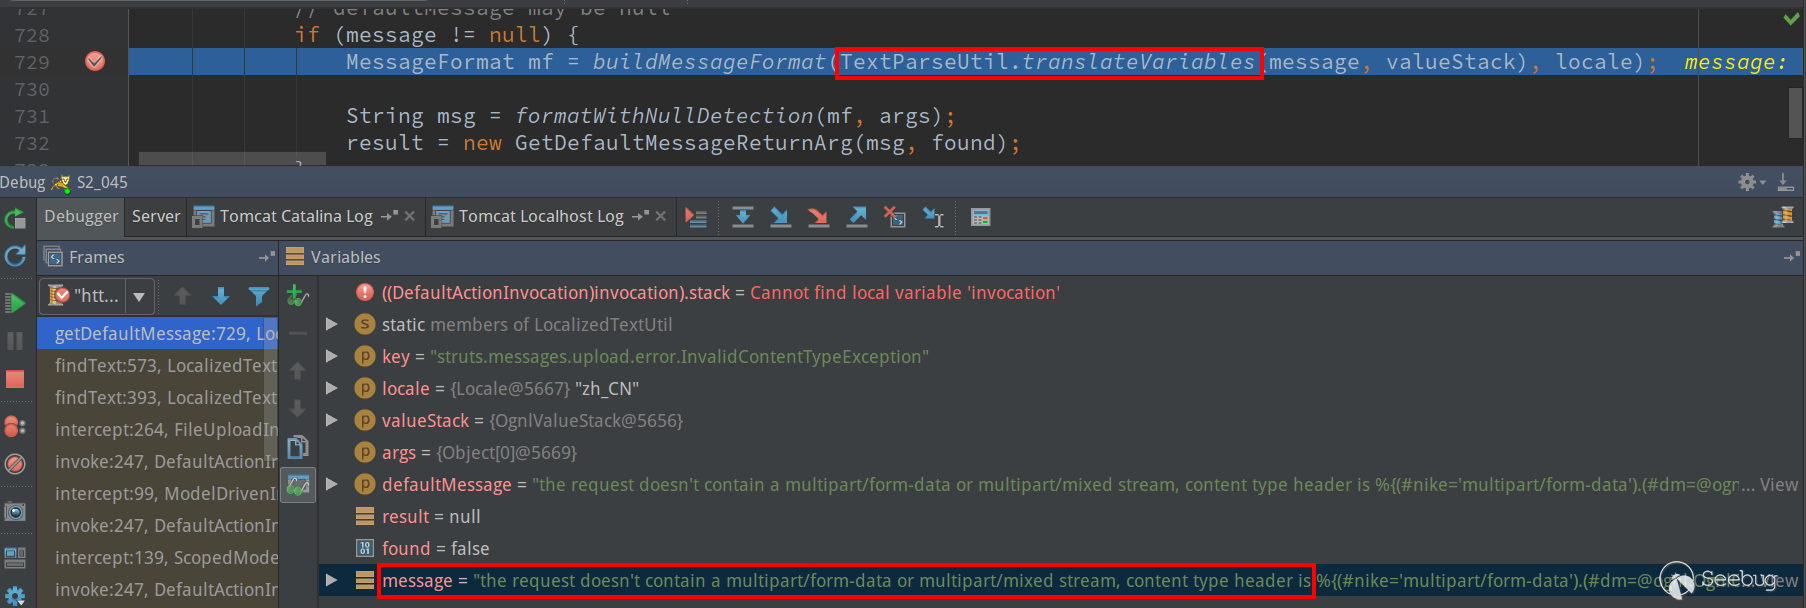
Task: Select frame intercept:139, ScopedMode
Action: coord(158,558)
